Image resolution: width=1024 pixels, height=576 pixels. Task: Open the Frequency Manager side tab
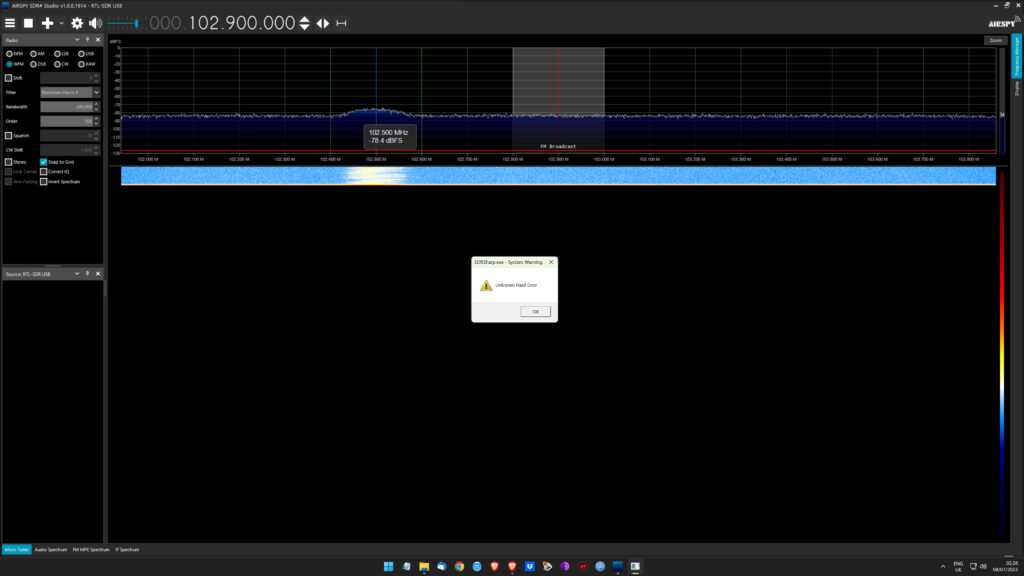[1017, 56]
